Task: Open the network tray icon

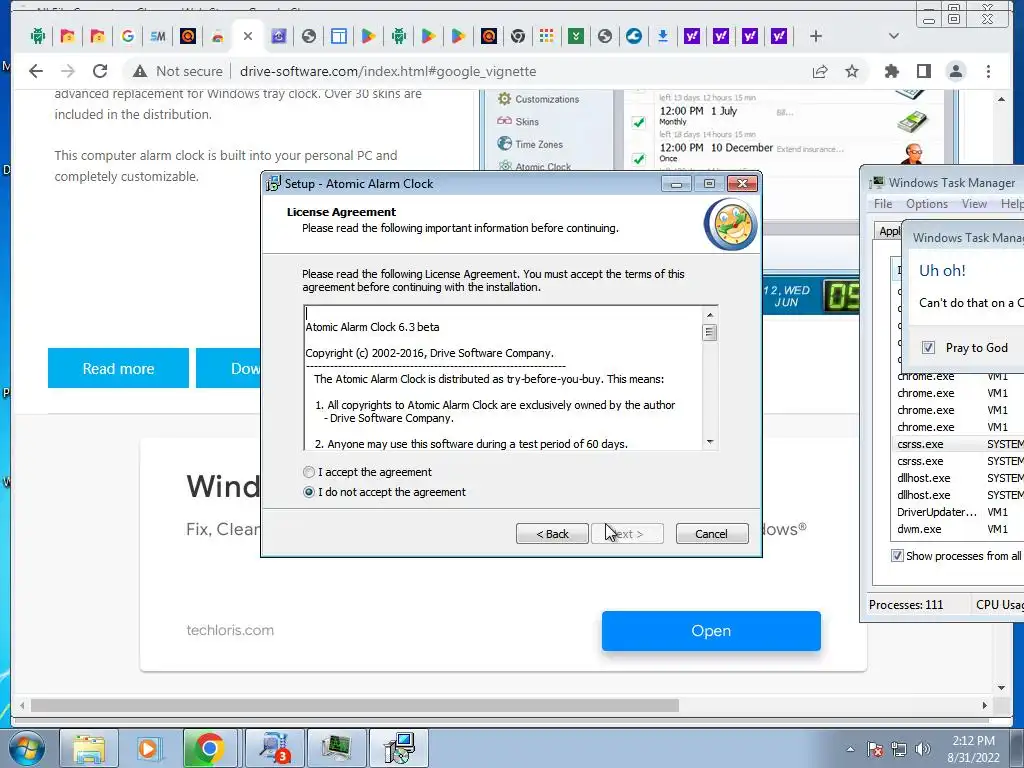Action: (x=899, y=749)
